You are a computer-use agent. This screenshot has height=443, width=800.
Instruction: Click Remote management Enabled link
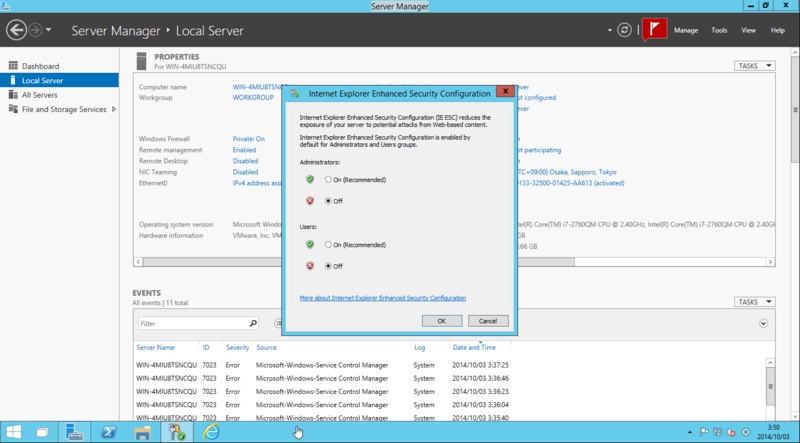click(x=244, y=150)
